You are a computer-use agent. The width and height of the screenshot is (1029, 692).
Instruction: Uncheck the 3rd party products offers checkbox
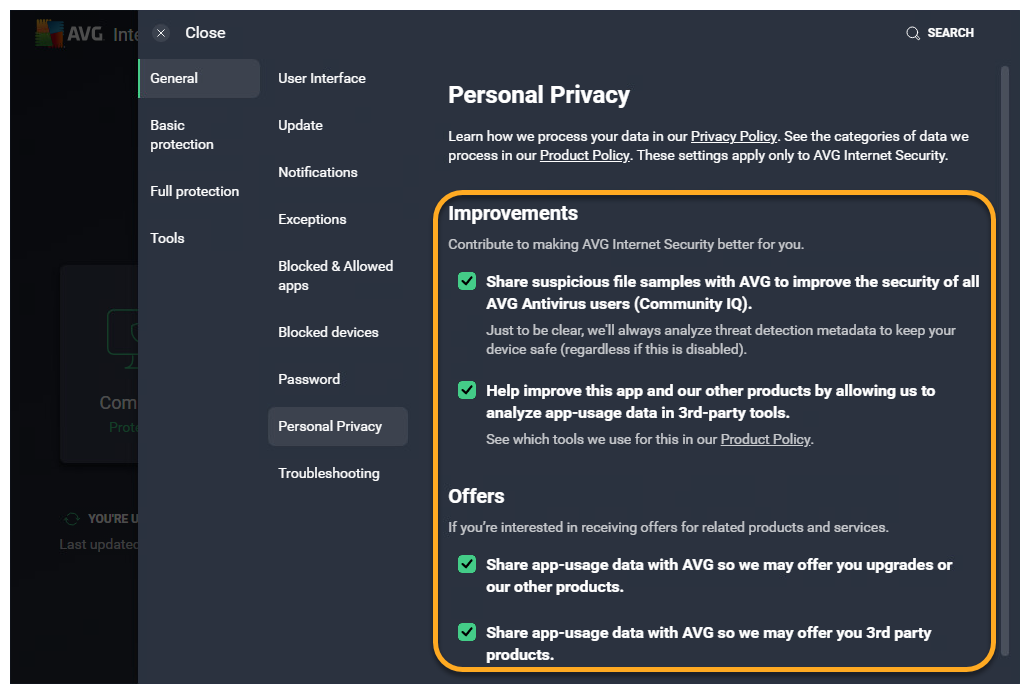(x=467, y=632)
